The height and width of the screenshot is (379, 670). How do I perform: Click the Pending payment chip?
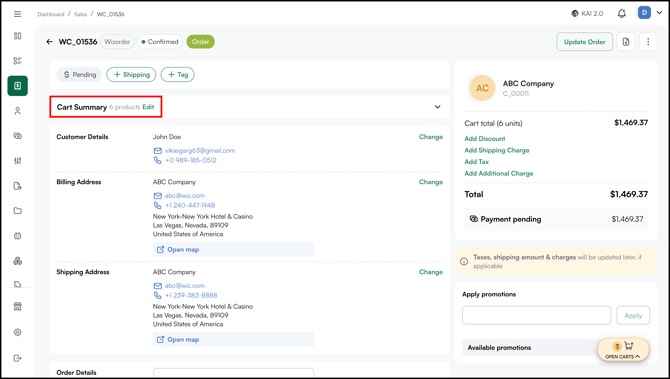pyautogui.click(x=79, y=74)
